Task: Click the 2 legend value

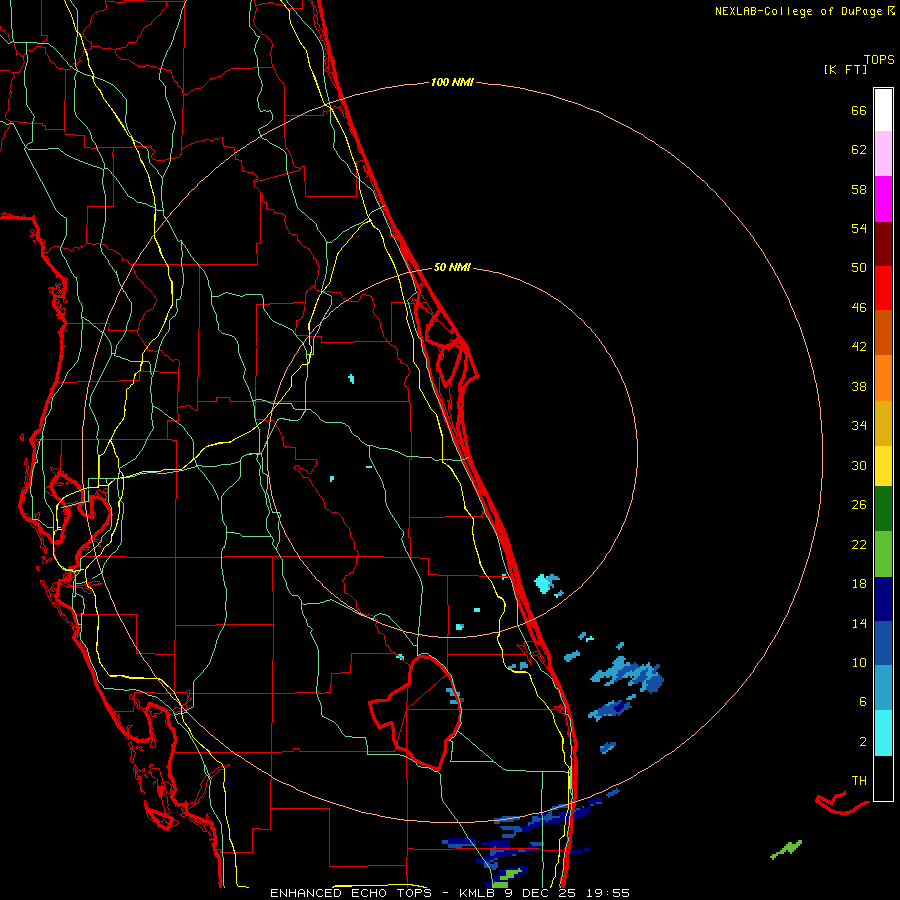Action: (x=863, y=741)
